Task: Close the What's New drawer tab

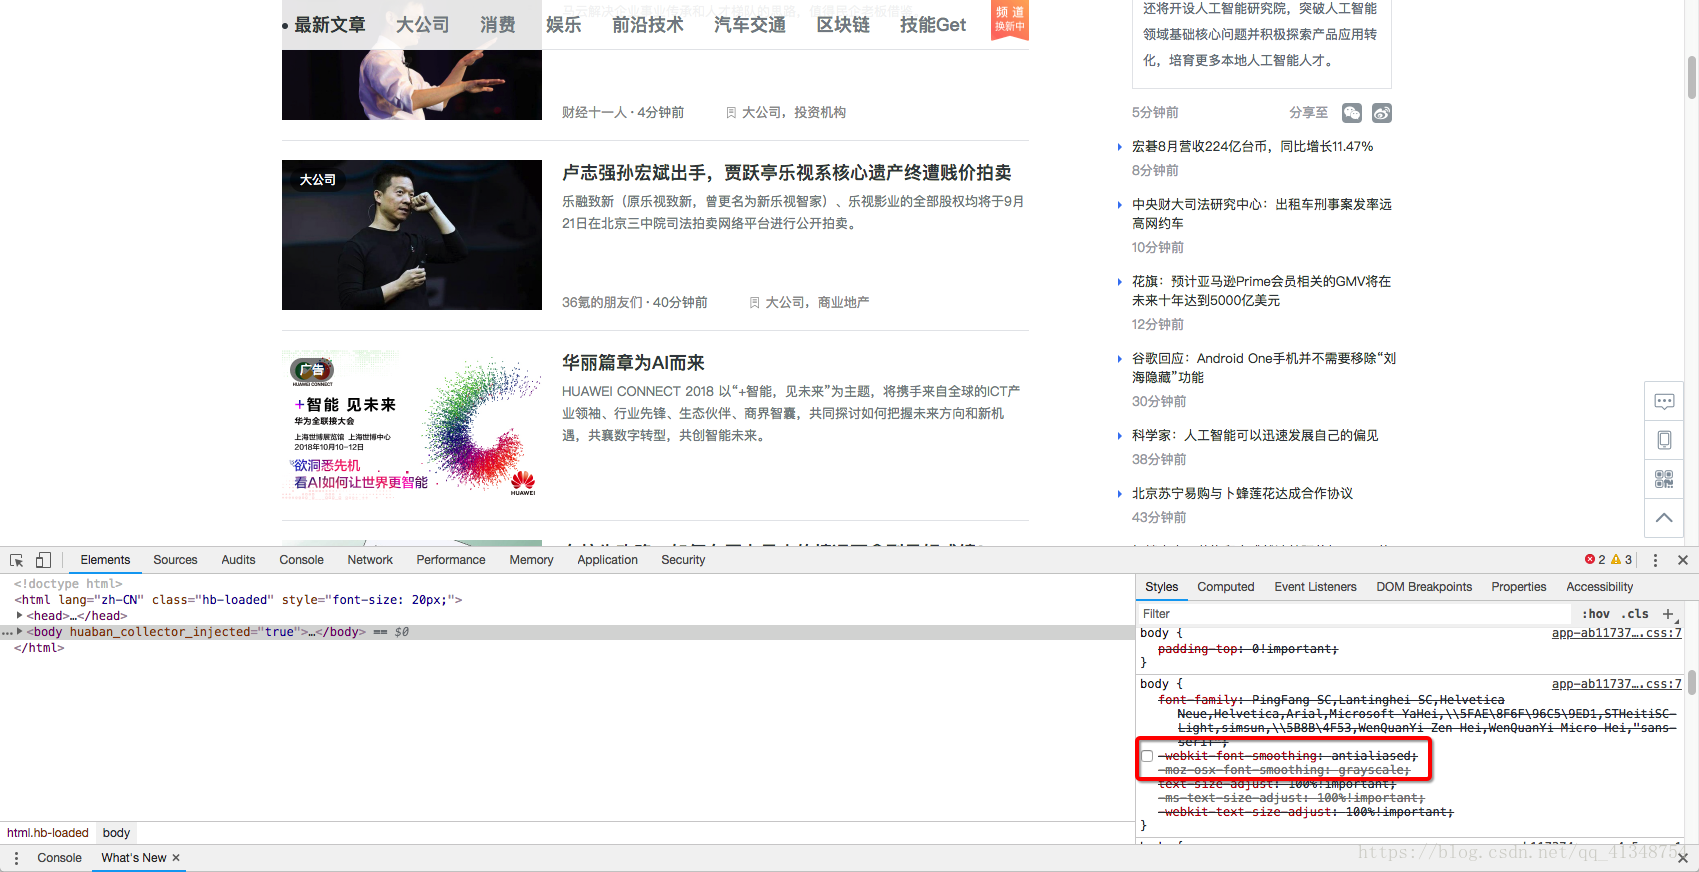Action: click(x=176, y=857)
